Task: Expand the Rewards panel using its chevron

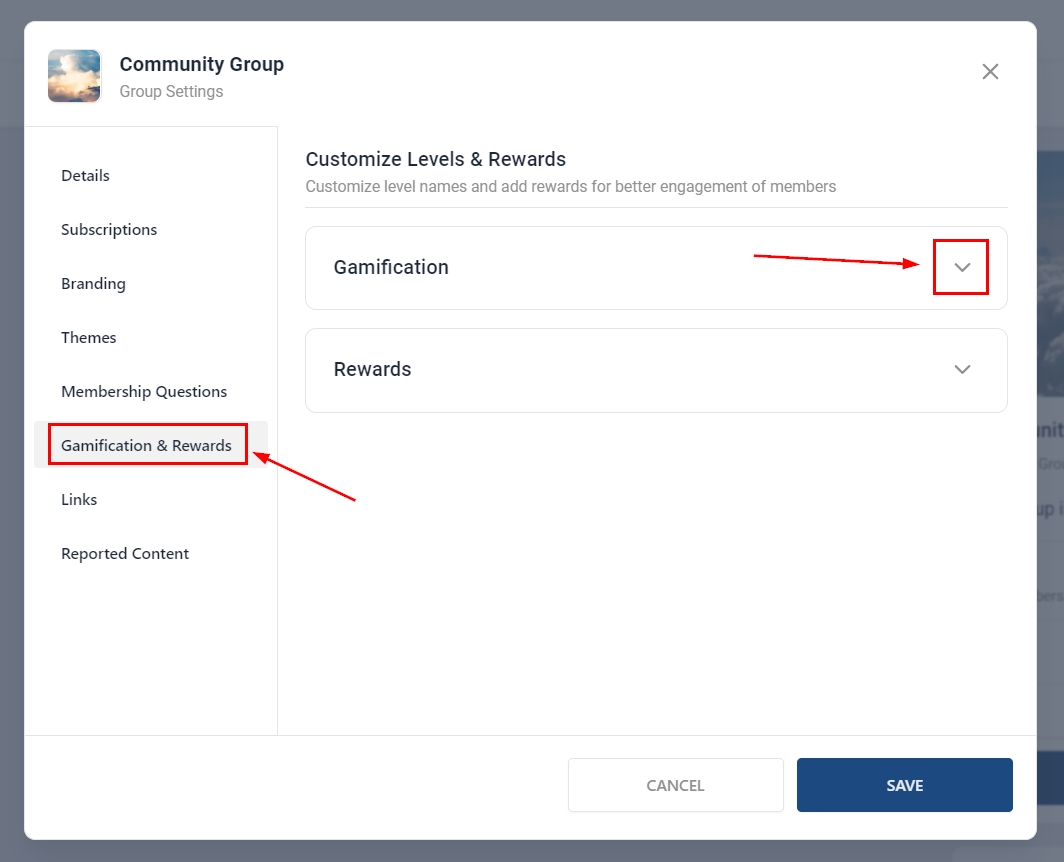Action: [962, 370]
